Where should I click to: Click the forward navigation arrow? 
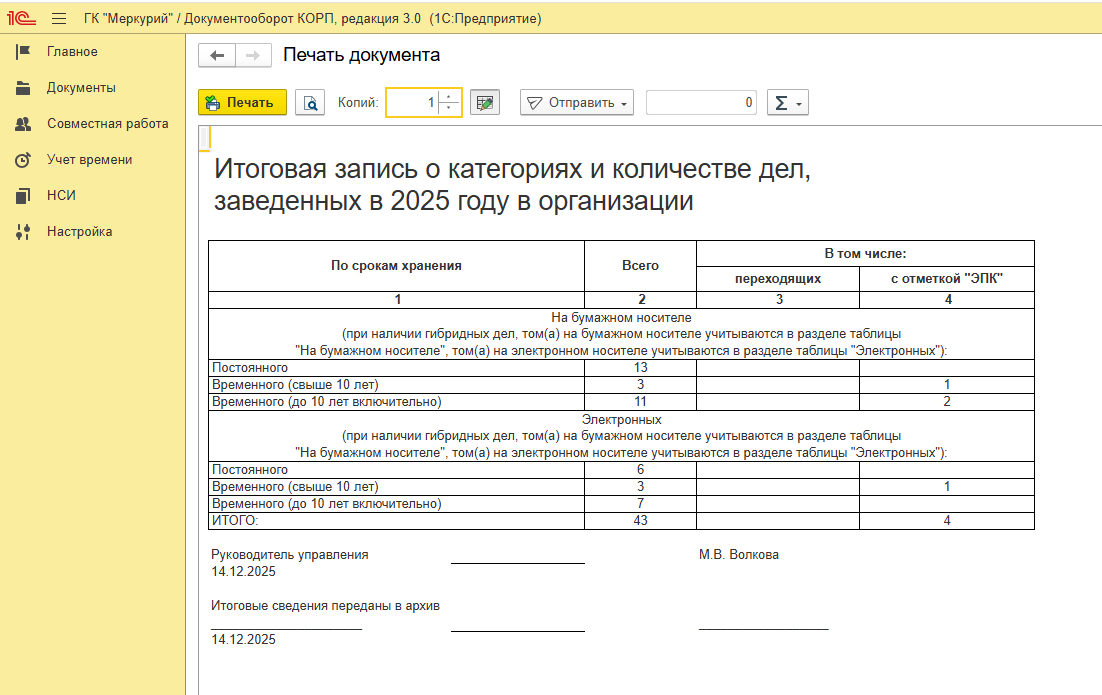click(253, 56)
